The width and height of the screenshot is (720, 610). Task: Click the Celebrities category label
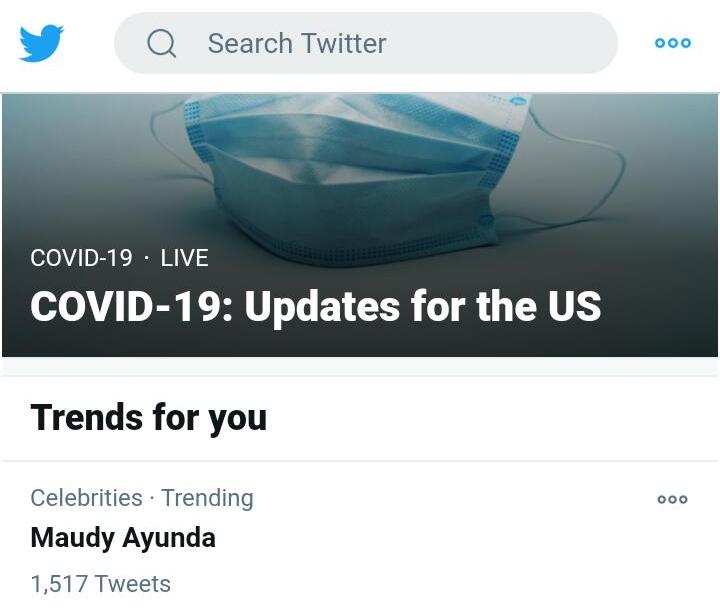click(86, 498)
